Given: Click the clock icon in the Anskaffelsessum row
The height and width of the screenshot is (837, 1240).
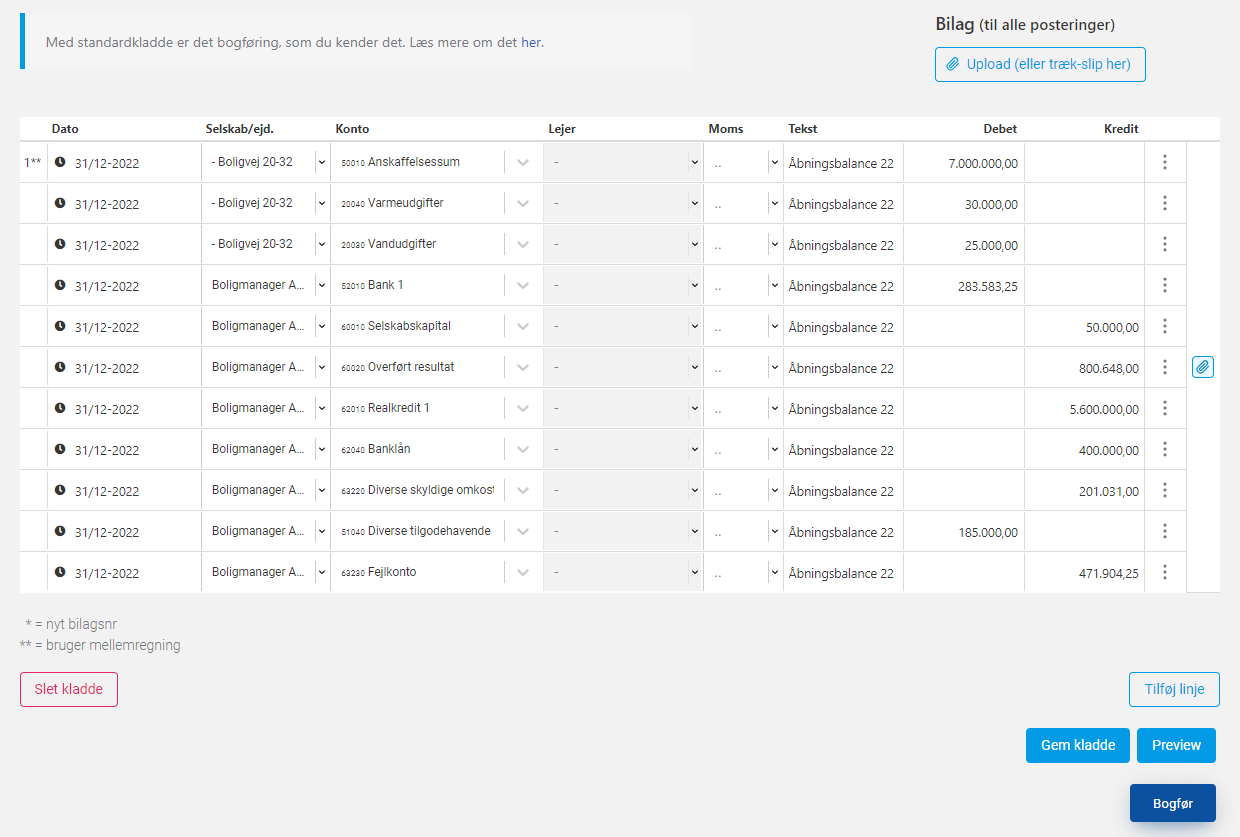Looking at the screenshot, I should (x=60, y=162).
